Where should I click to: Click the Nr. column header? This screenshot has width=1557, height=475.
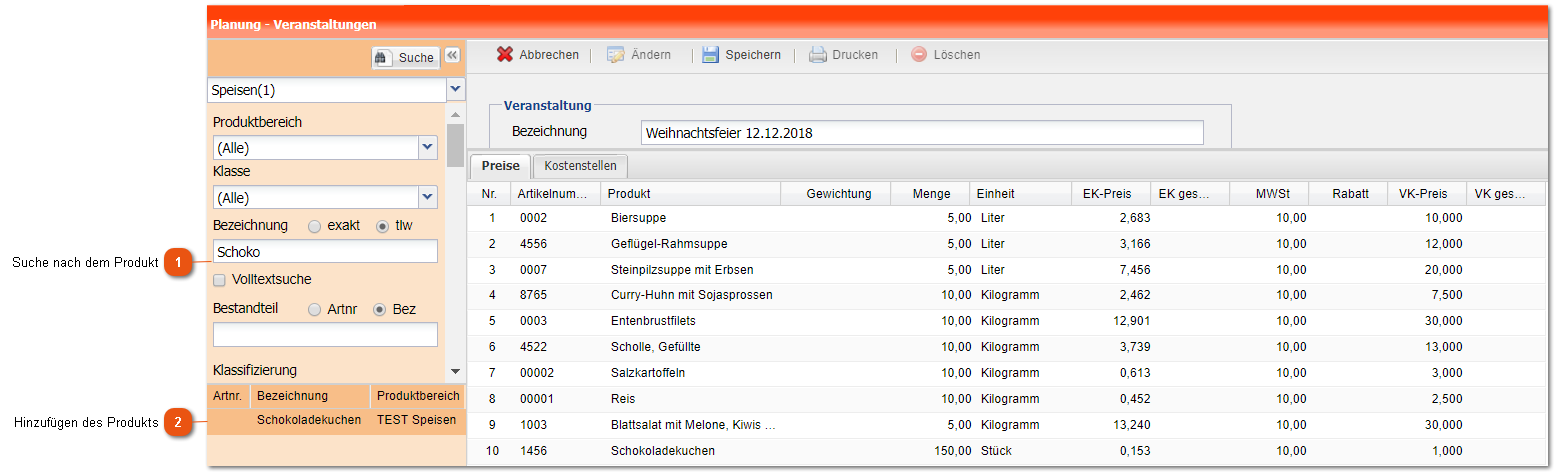point(489,194)
